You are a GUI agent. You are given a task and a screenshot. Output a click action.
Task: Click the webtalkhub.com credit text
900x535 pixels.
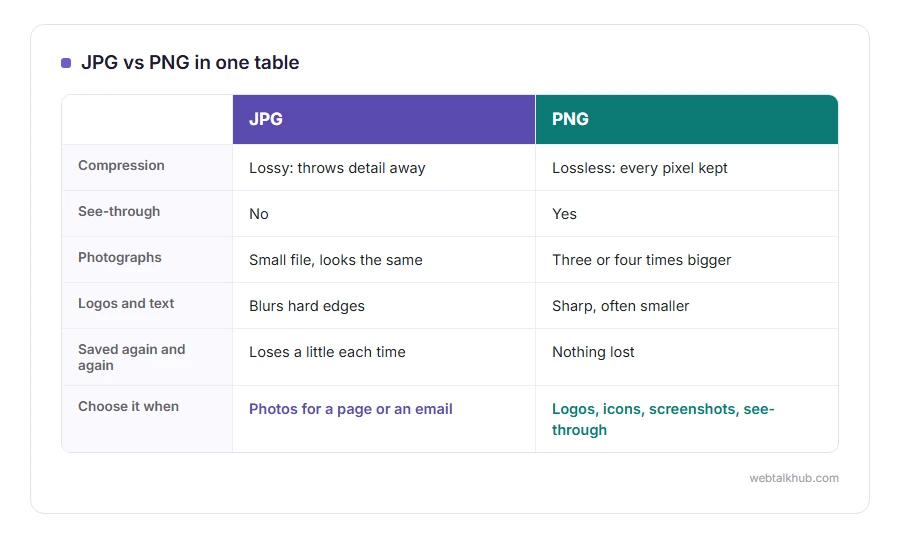coord(794,478)
